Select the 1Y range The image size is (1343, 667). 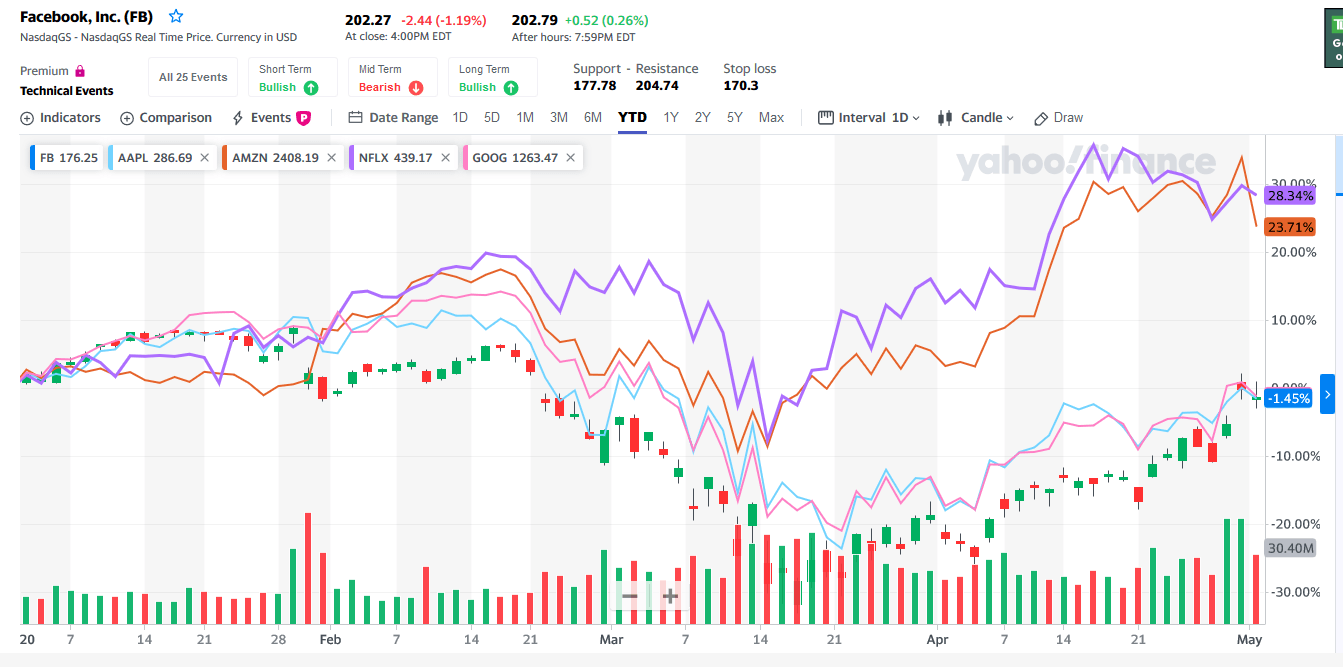pyautogui.click(x=671, y=118)
